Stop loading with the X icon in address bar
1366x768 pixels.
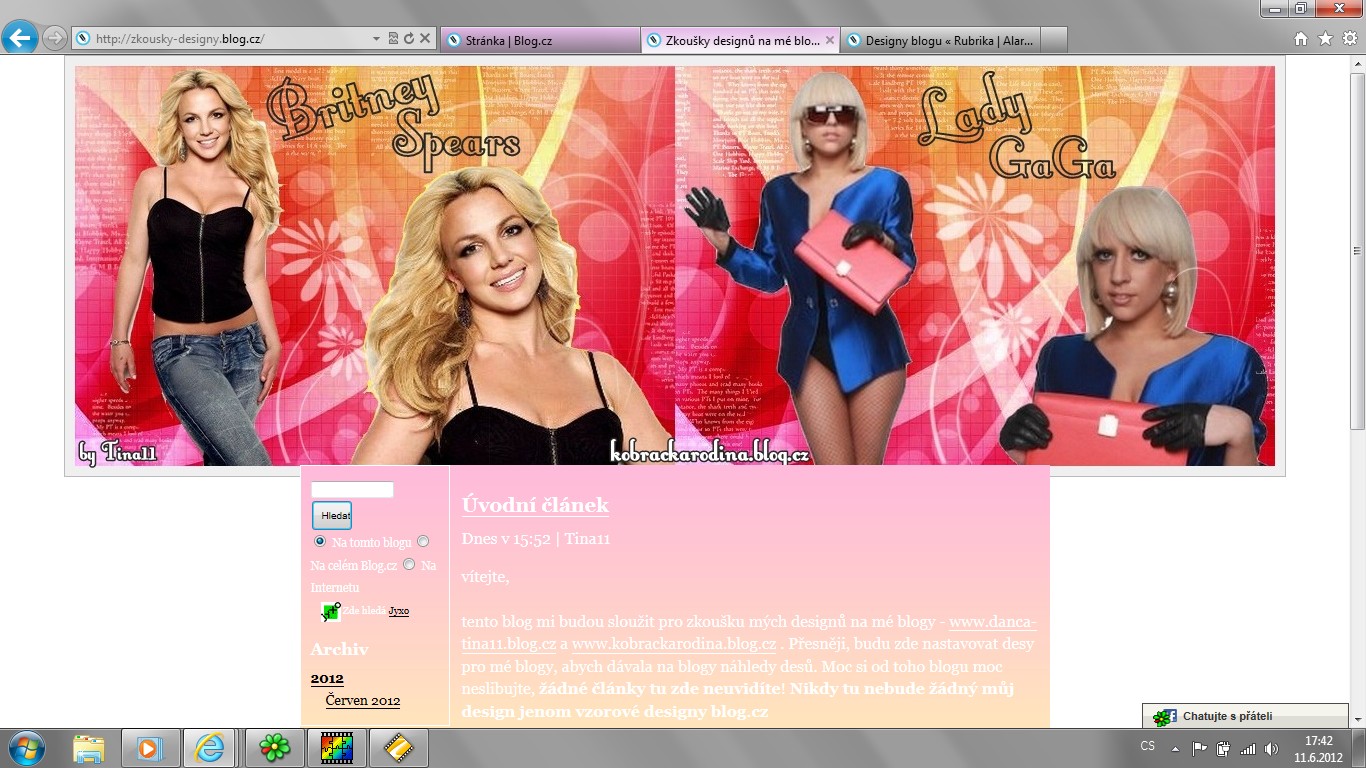pos(424,39)
